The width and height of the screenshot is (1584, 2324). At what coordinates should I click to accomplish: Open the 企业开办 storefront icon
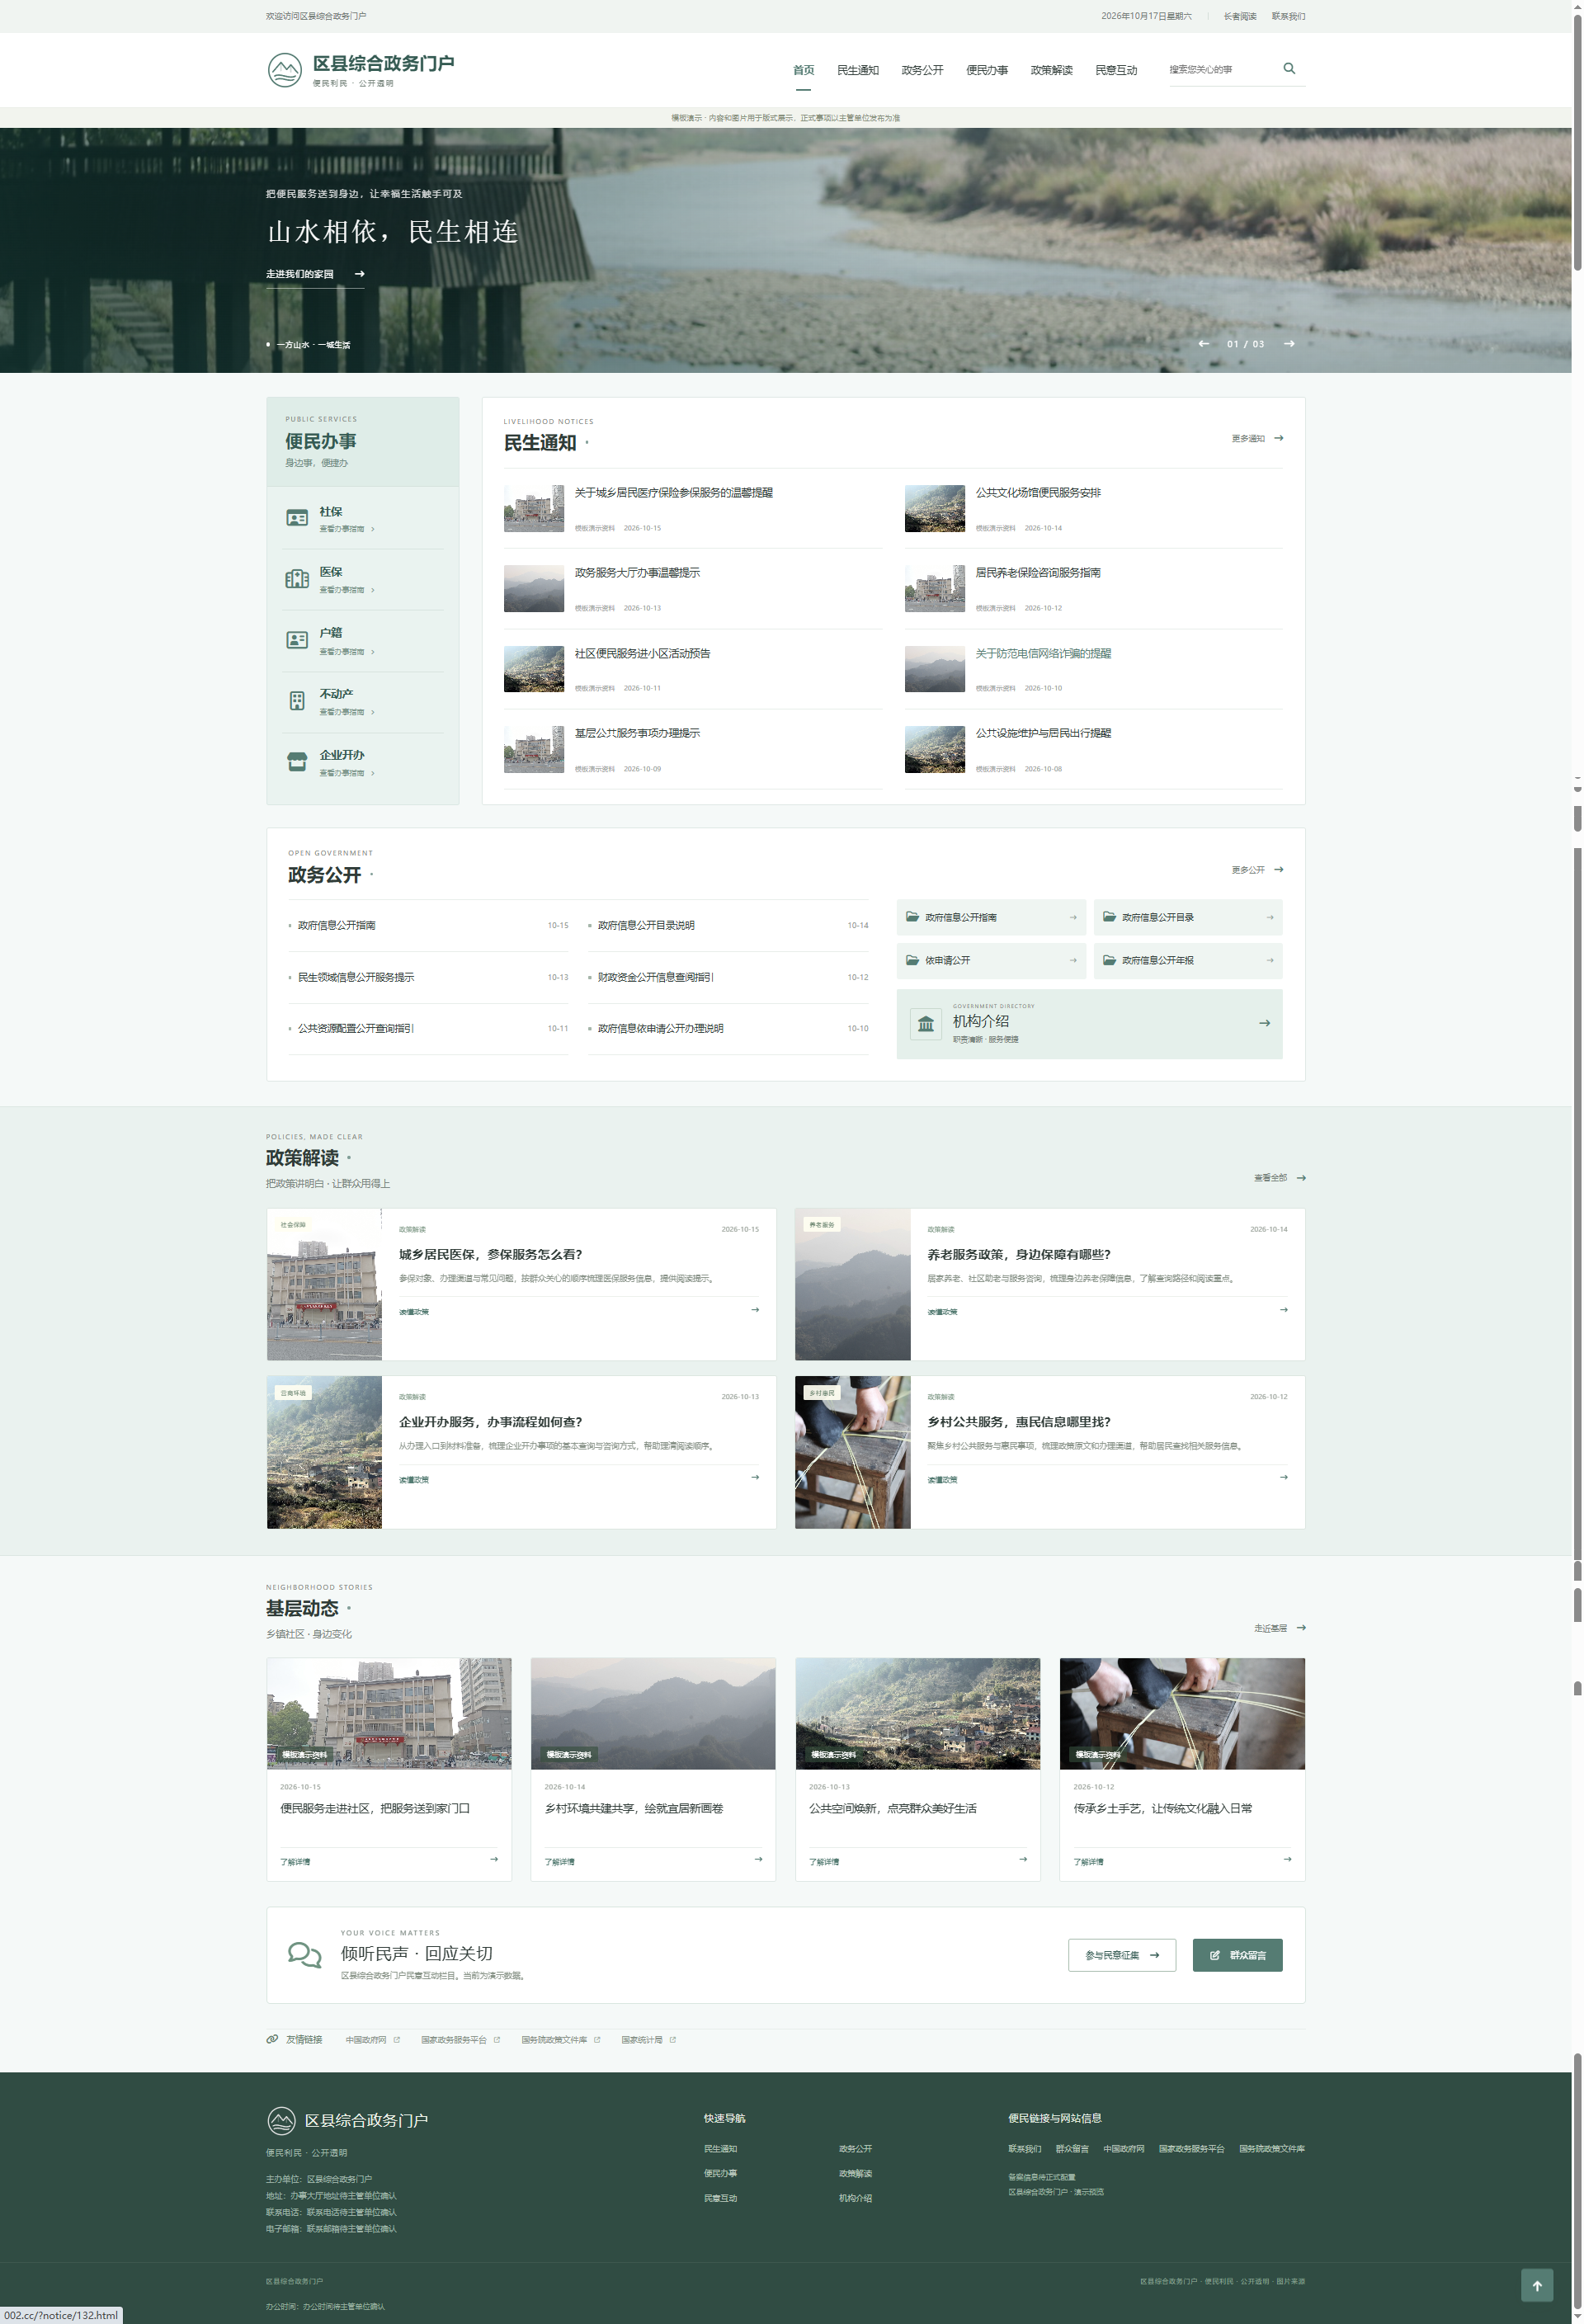click(297, 762)
